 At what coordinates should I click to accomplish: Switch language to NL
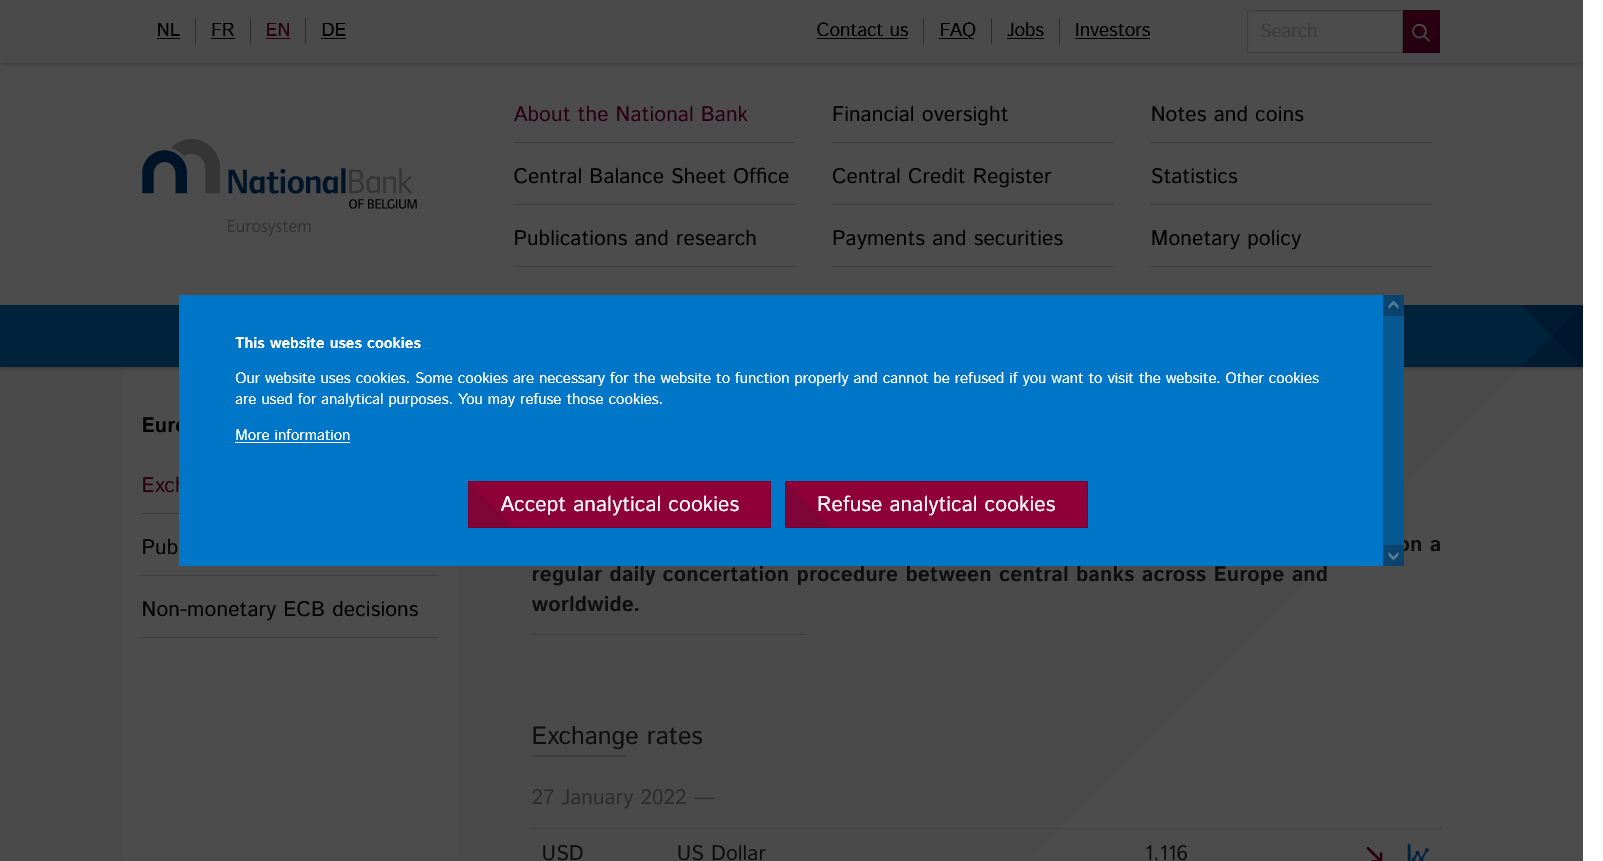coord(168,30)
